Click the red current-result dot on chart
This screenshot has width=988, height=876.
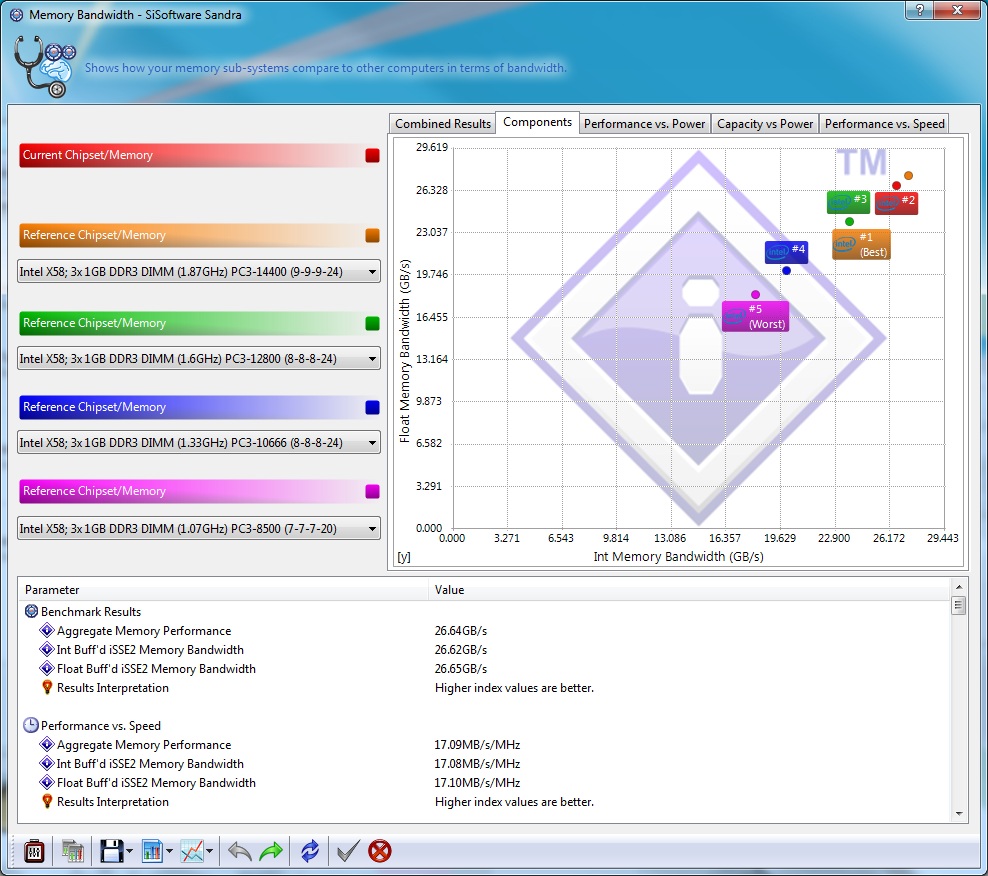pos(896,186)
